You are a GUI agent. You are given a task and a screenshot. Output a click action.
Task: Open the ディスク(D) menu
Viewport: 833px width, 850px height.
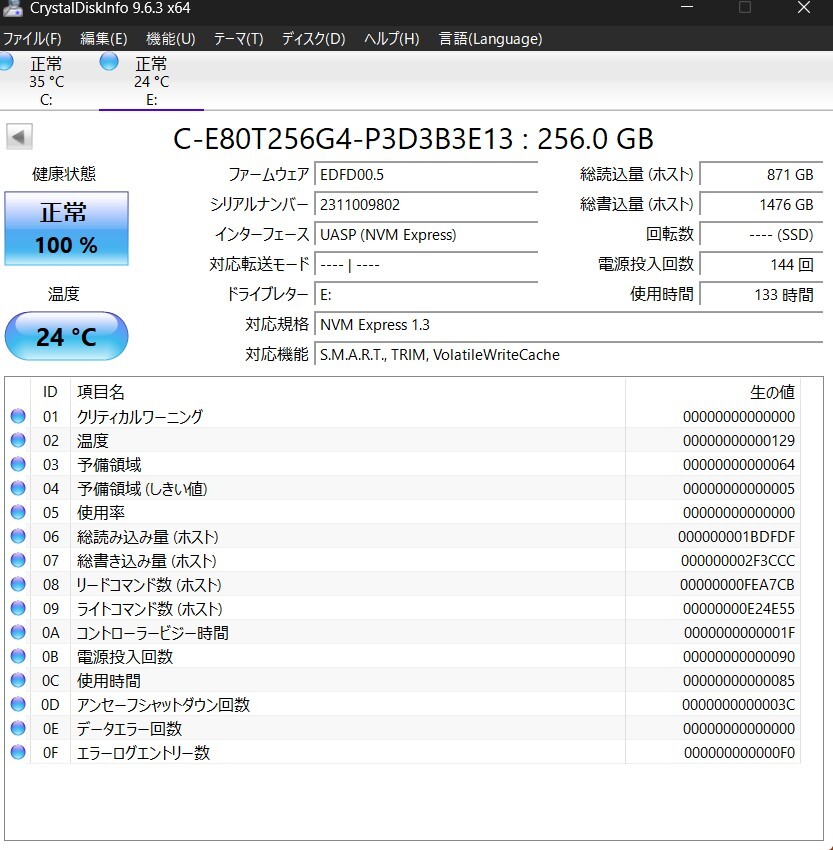313,39
